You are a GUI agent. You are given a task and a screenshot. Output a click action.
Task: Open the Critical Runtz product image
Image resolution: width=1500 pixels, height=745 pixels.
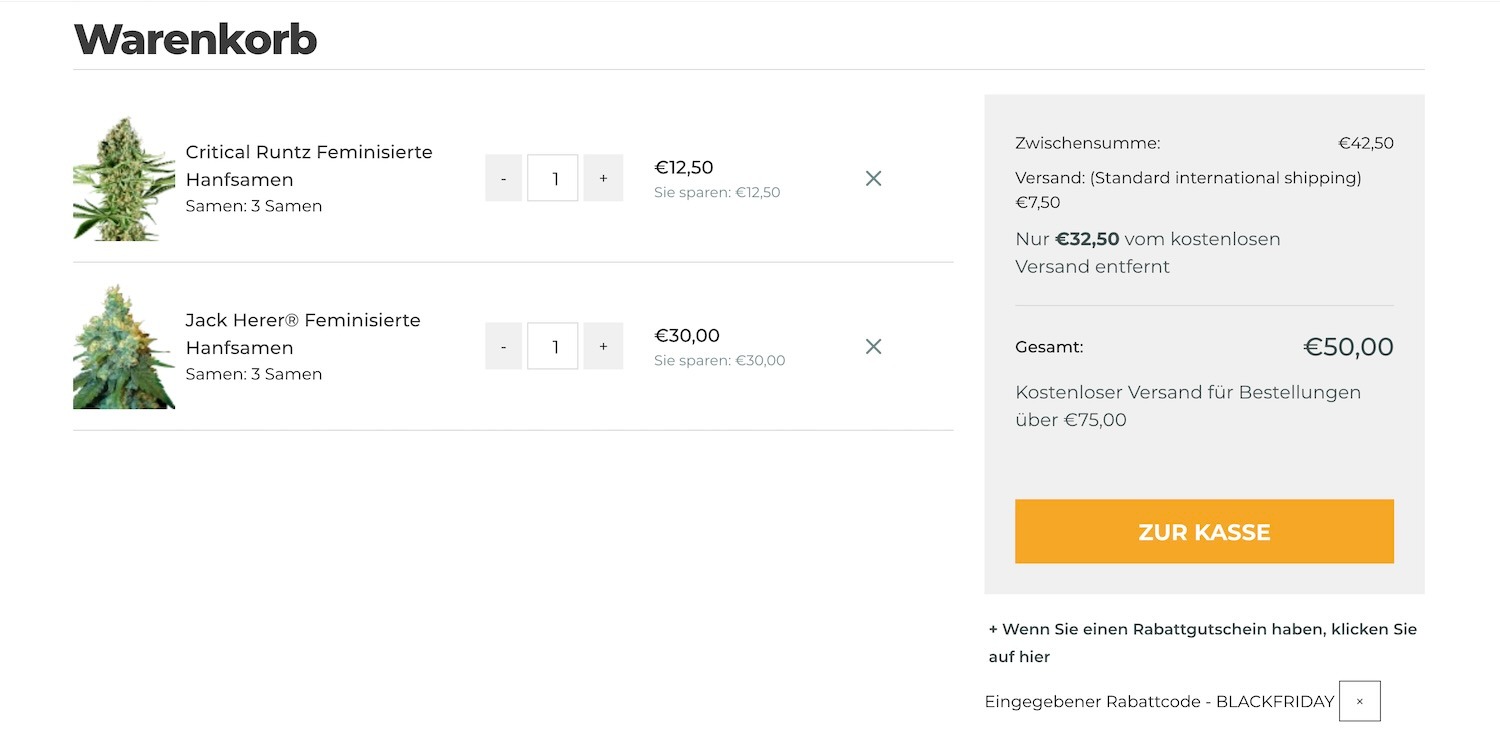point(124,178)
